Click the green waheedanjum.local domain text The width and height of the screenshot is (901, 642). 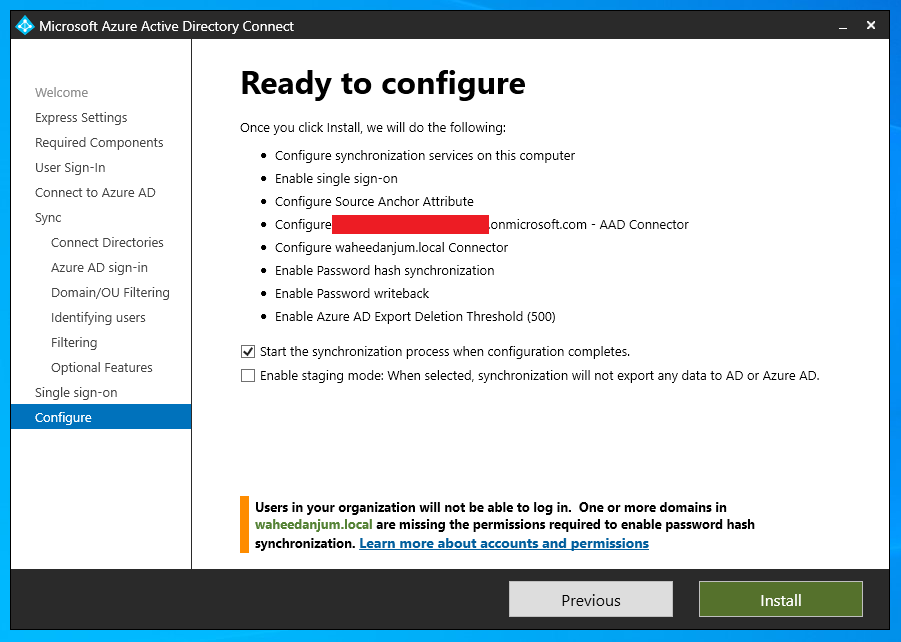tap(314, 525)
